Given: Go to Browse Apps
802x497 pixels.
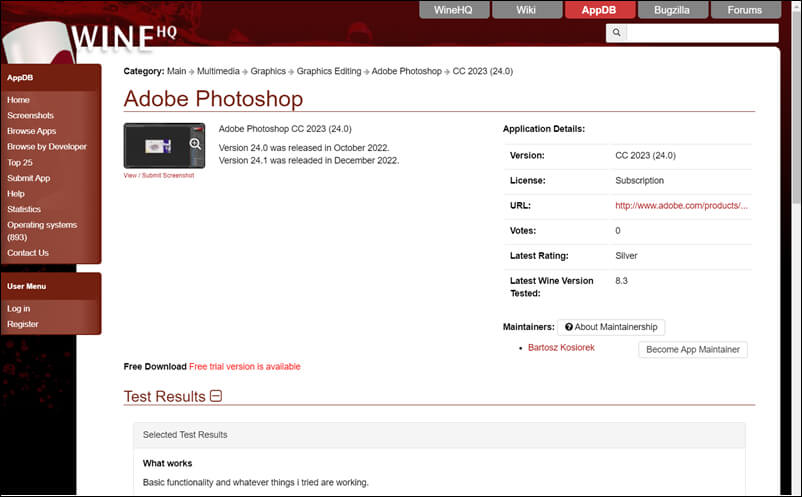Looking at the screenshot, I should [32, 131].
